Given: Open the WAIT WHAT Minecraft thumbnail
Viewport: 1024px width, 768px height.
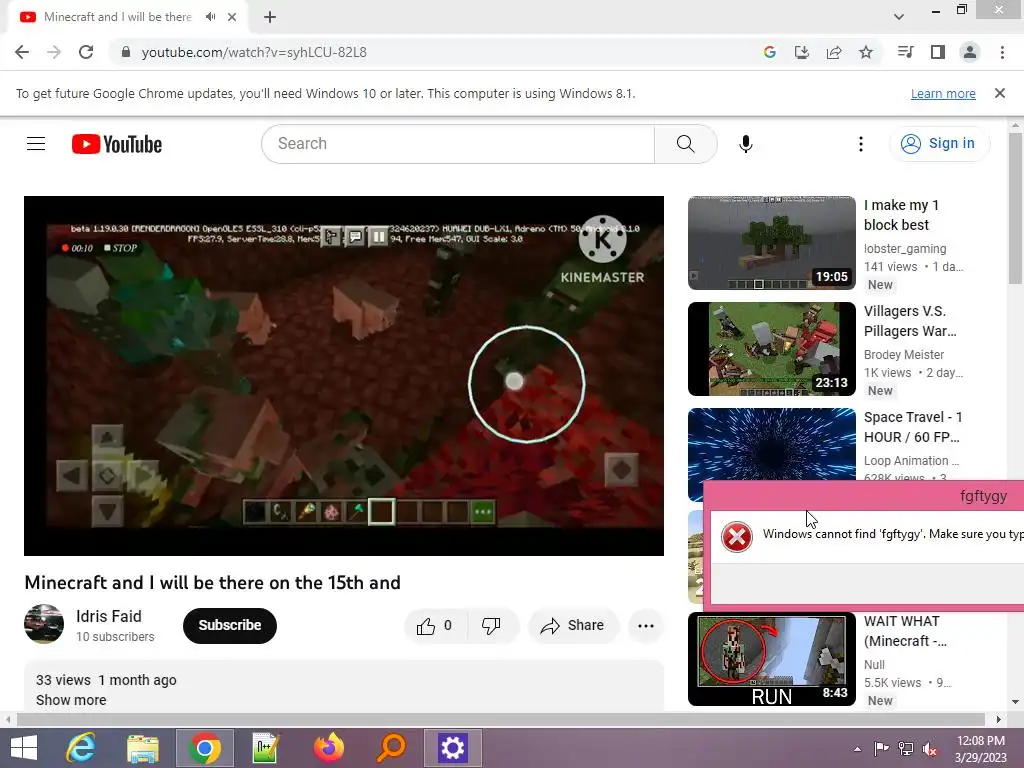Looking at the screenshot, I should pyautogui.click(x=772, y=659).
